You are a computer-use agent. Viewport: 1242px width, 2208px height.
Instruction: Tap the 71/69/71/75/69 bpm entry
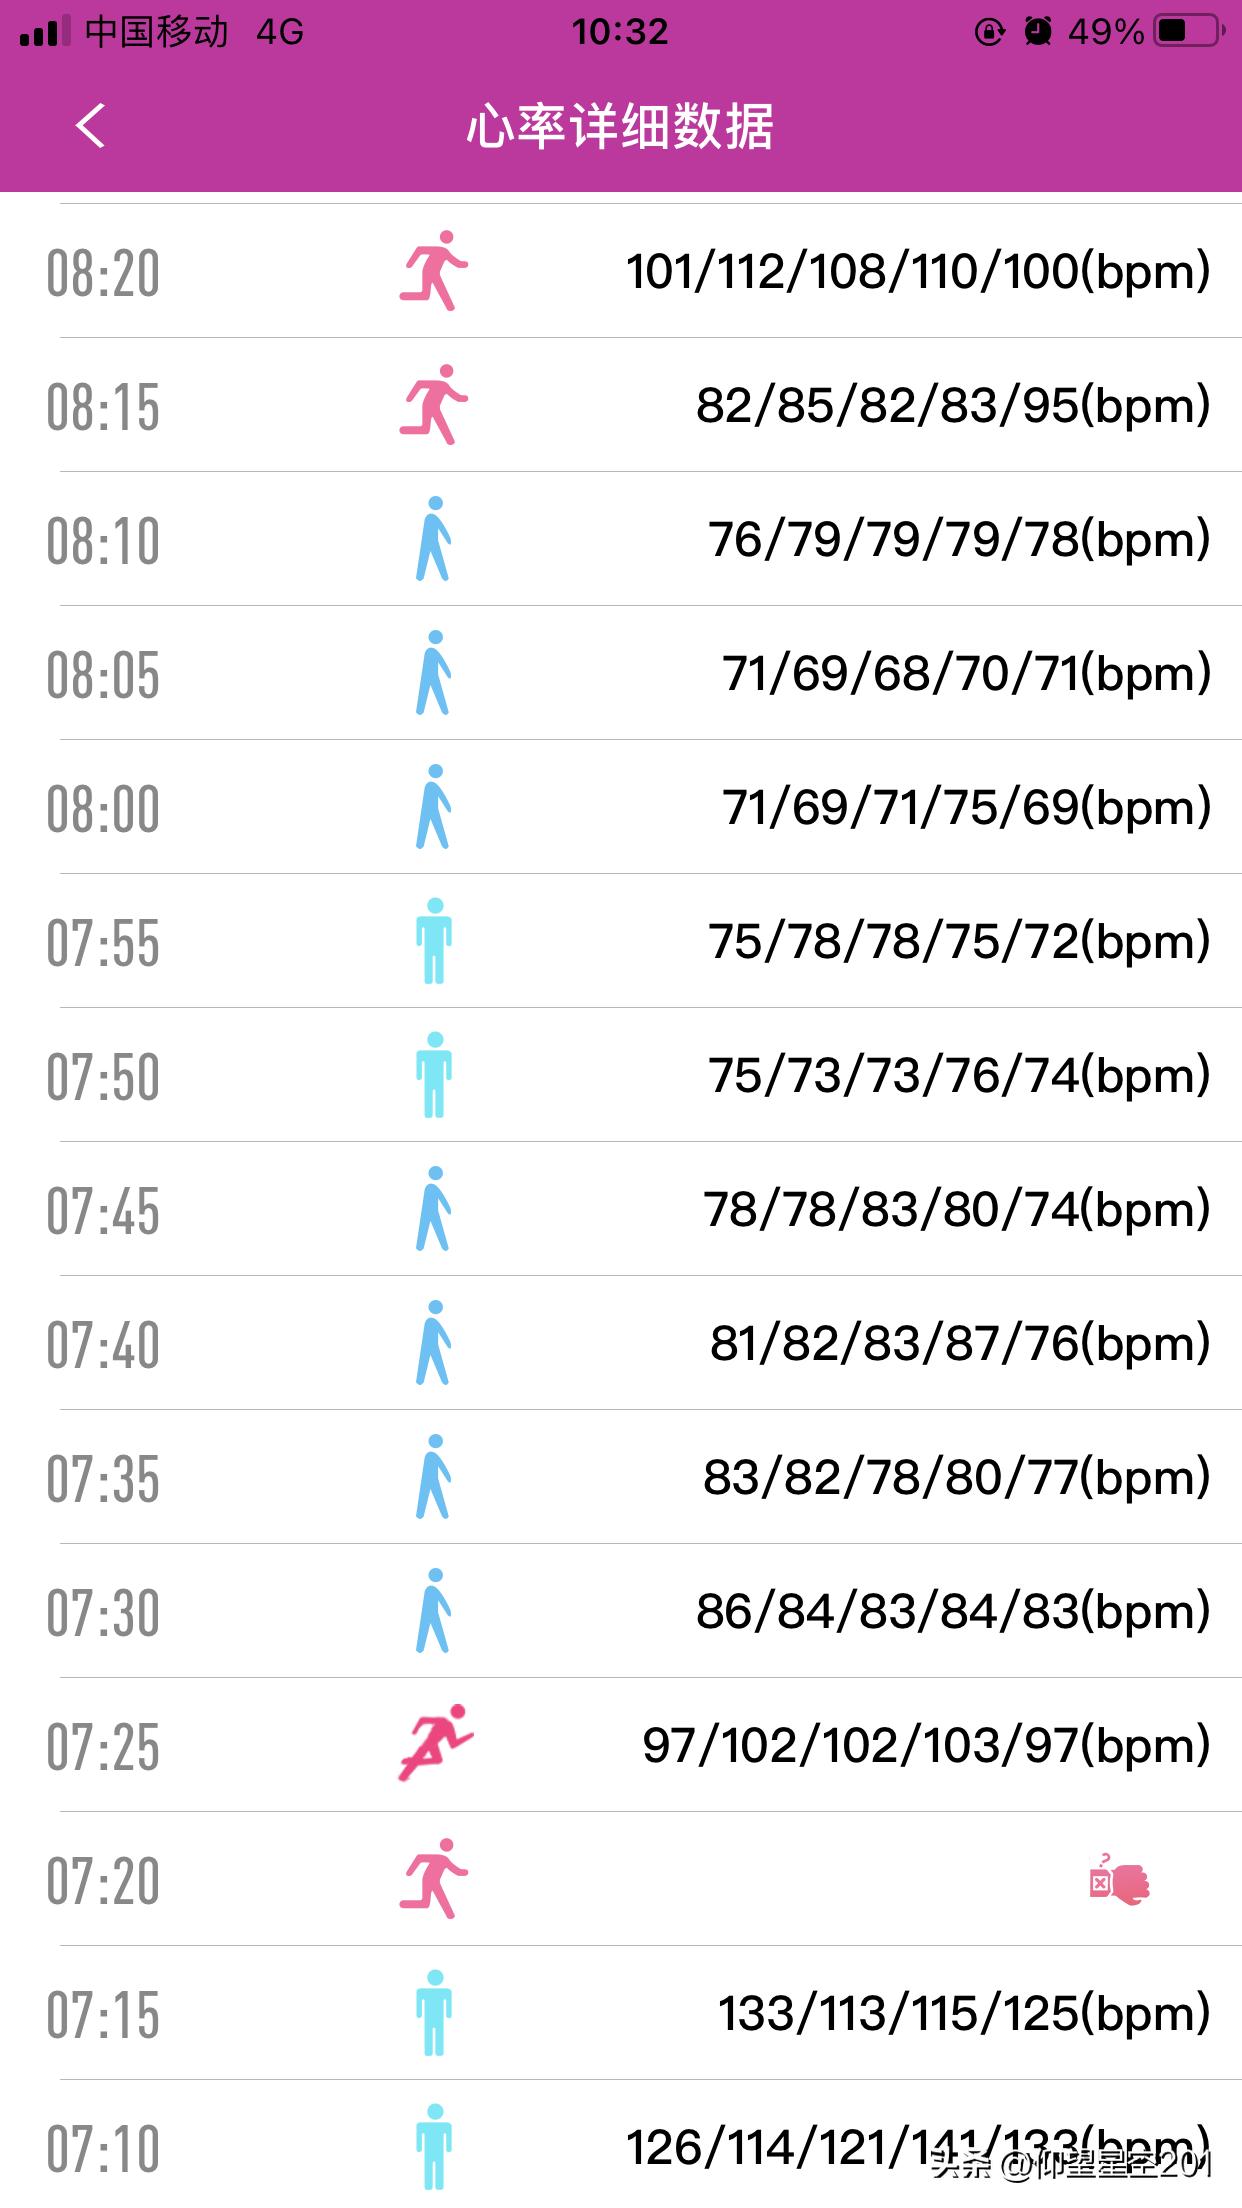coord(966,807)
